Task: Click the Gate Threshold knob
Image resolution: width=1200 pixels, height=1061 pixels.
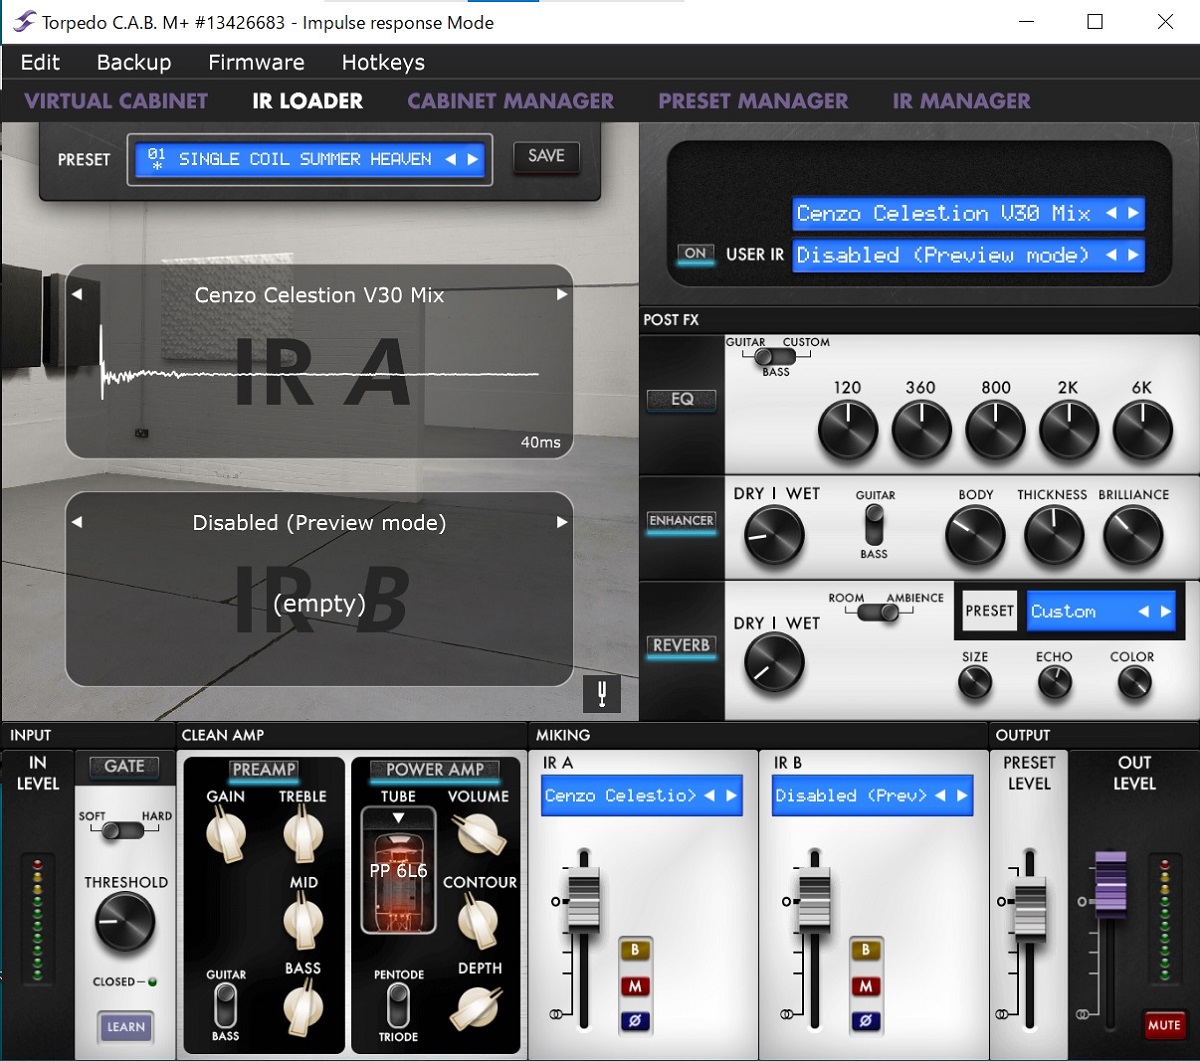Action: pos(125,922)
